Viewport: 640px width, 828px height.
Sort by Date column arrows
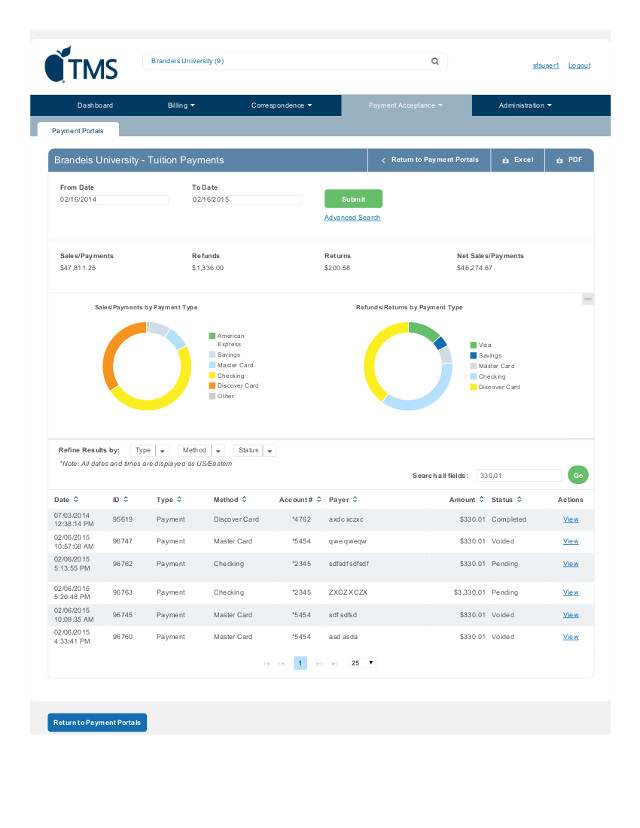(76, 499)
